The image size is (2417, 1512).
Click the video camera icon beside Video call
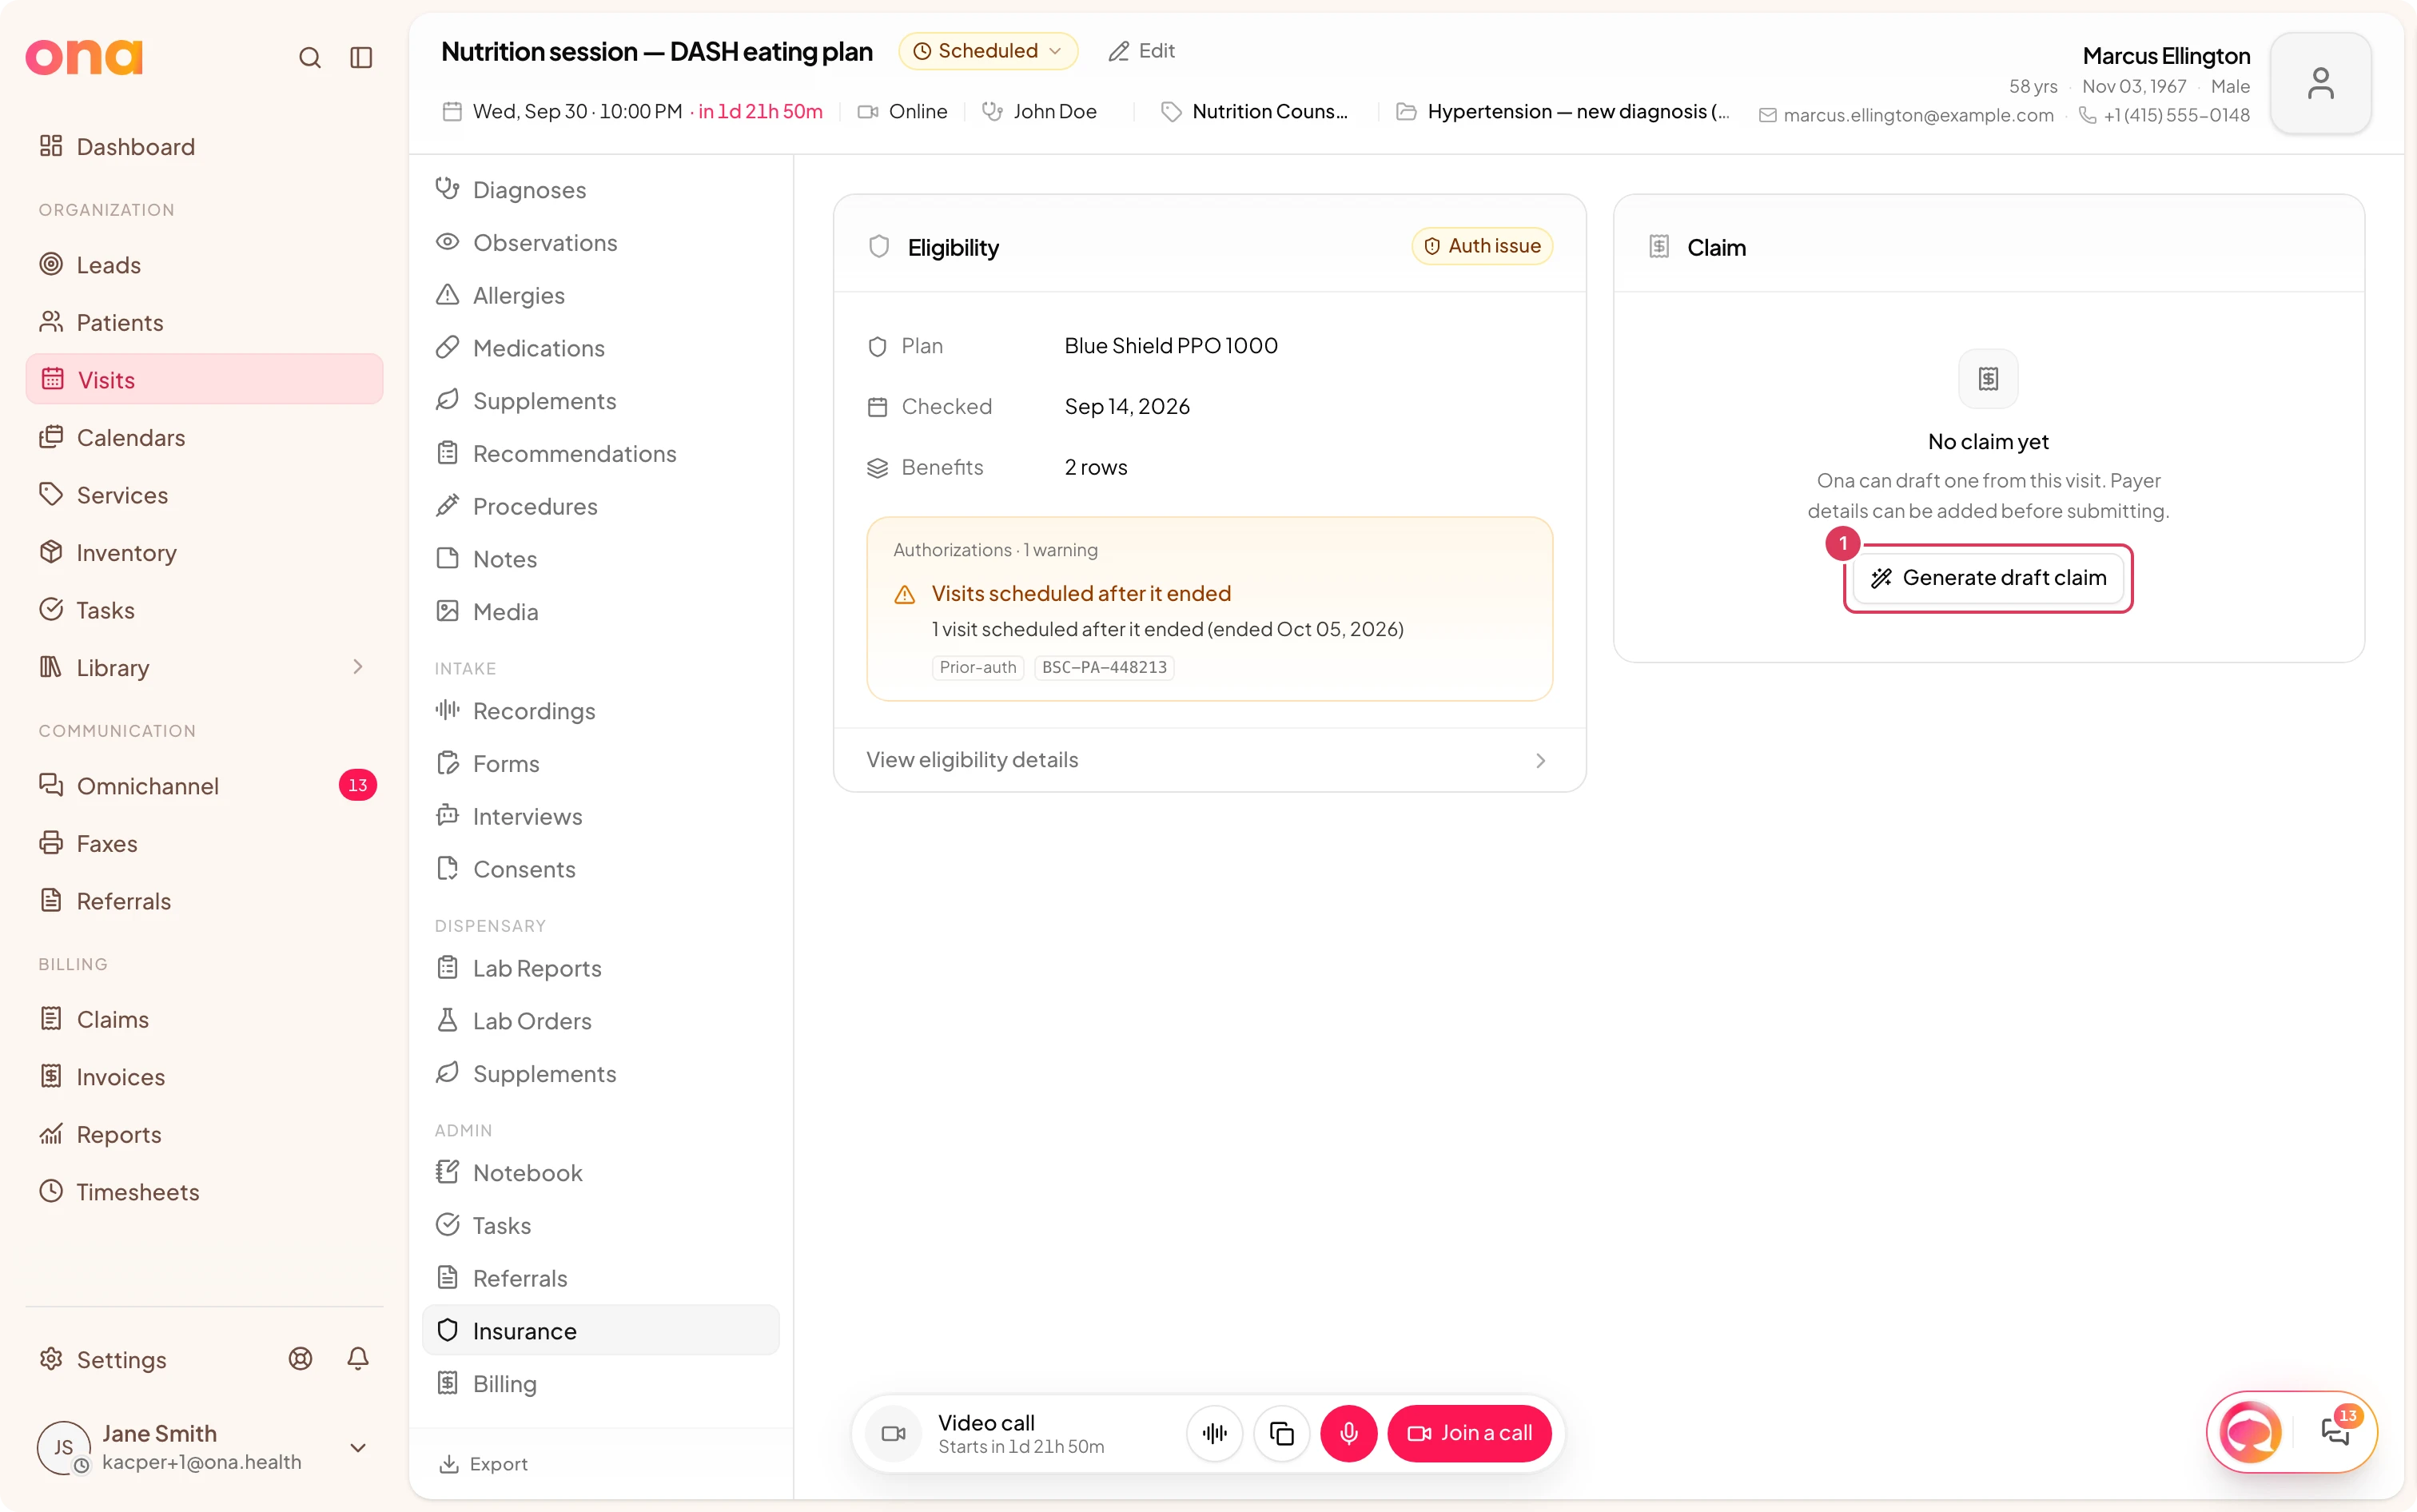(x=893, y=1433)
